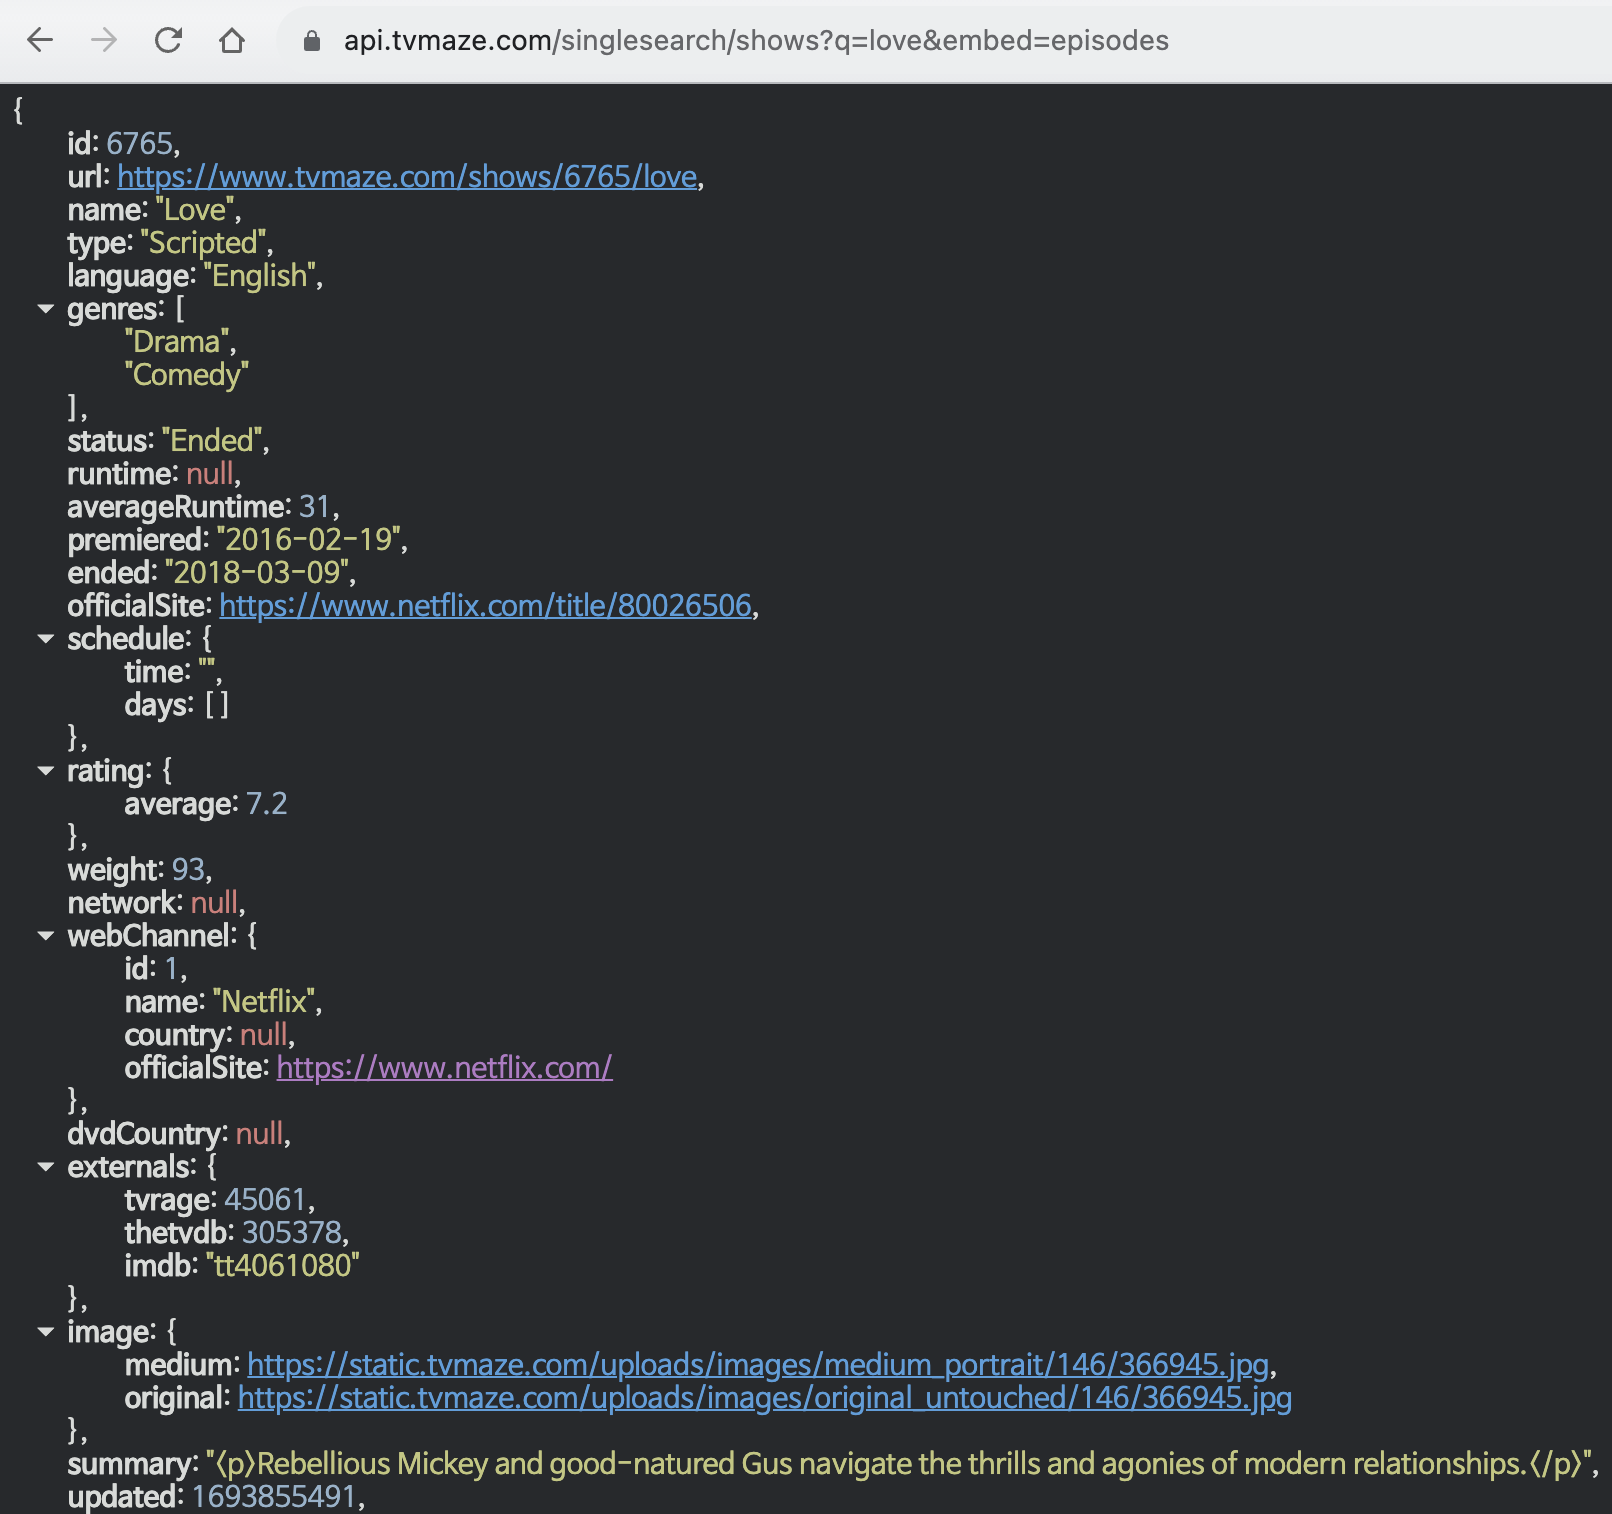This screenshot has width=1612, height=1514.
Task: Select the rating average 7.2
Action: tap(267, 804)
